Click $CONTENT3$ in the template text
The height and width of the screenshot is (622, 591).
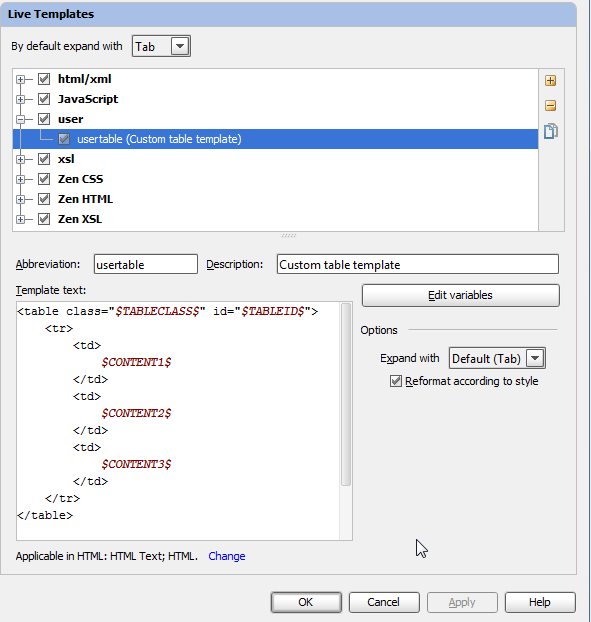(x=136, y=464)
